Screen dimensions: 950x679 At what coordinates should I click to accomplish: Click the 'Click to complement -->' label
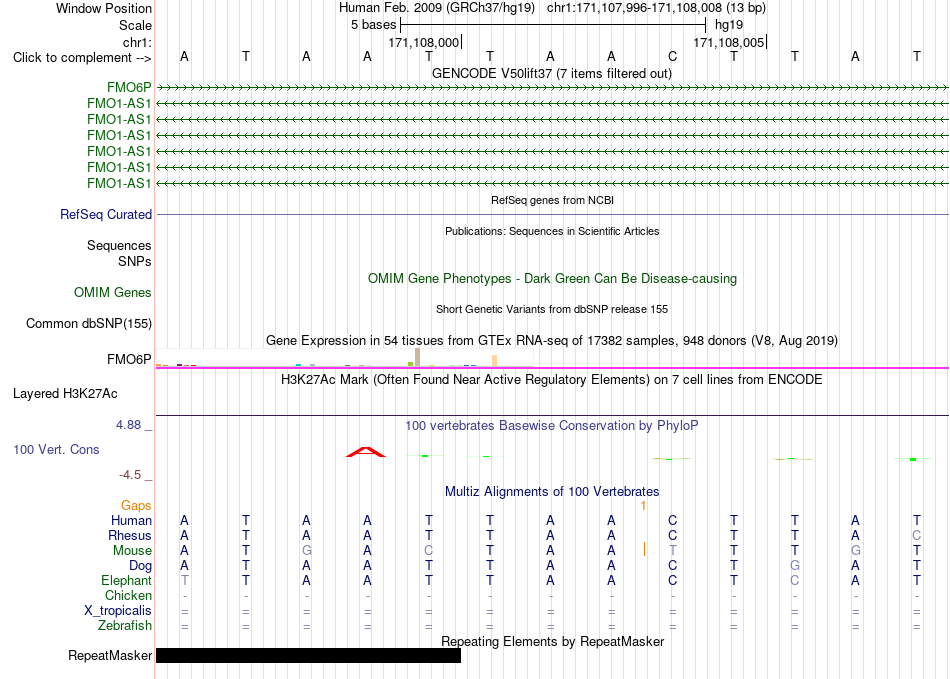[82, 58]
